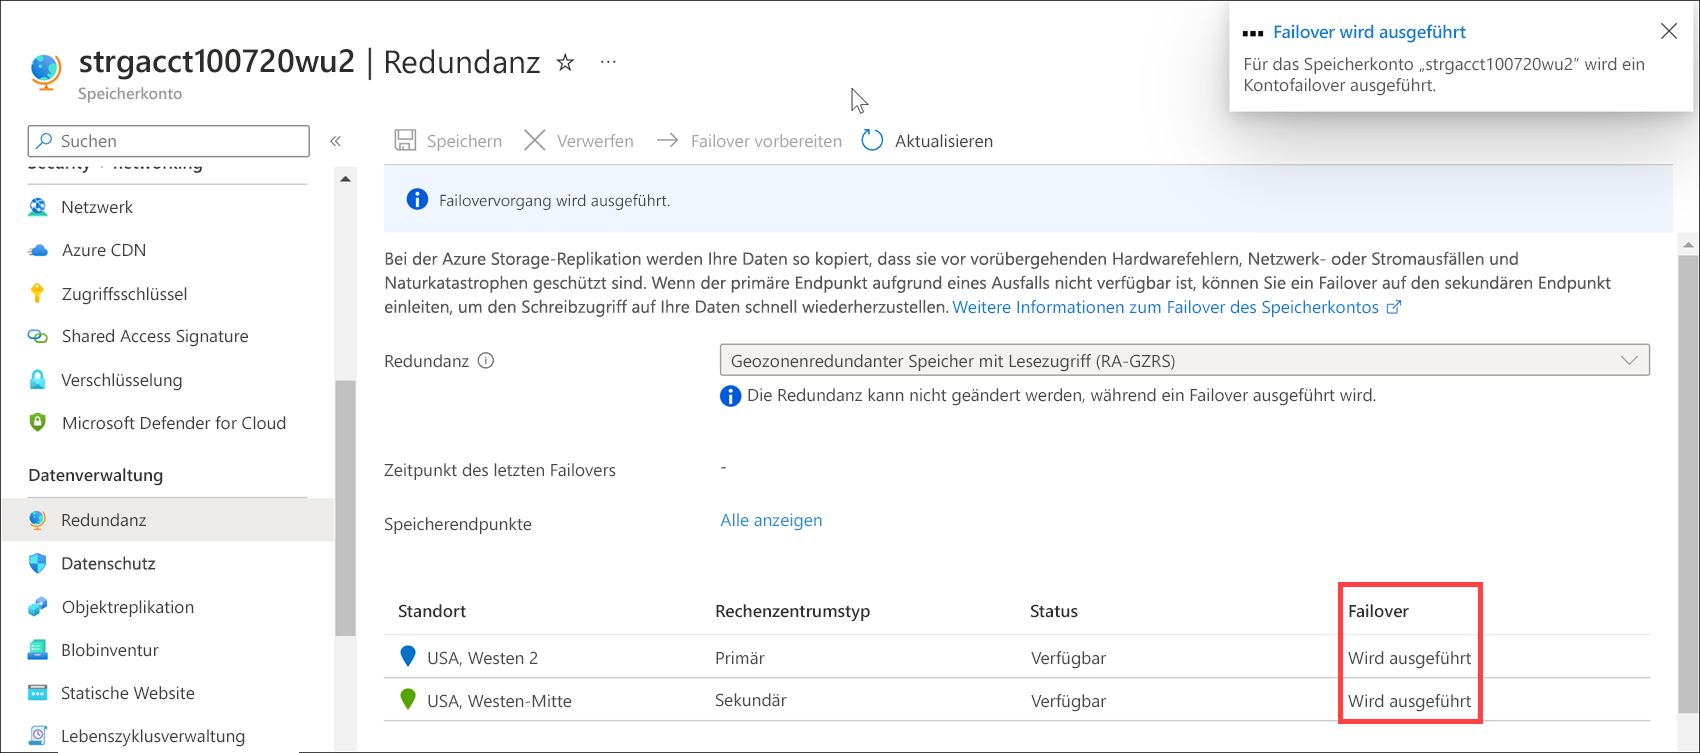Click the Redundanz globe icon in sidebar
Screen dimensions: 1700x753
(38, 519)
